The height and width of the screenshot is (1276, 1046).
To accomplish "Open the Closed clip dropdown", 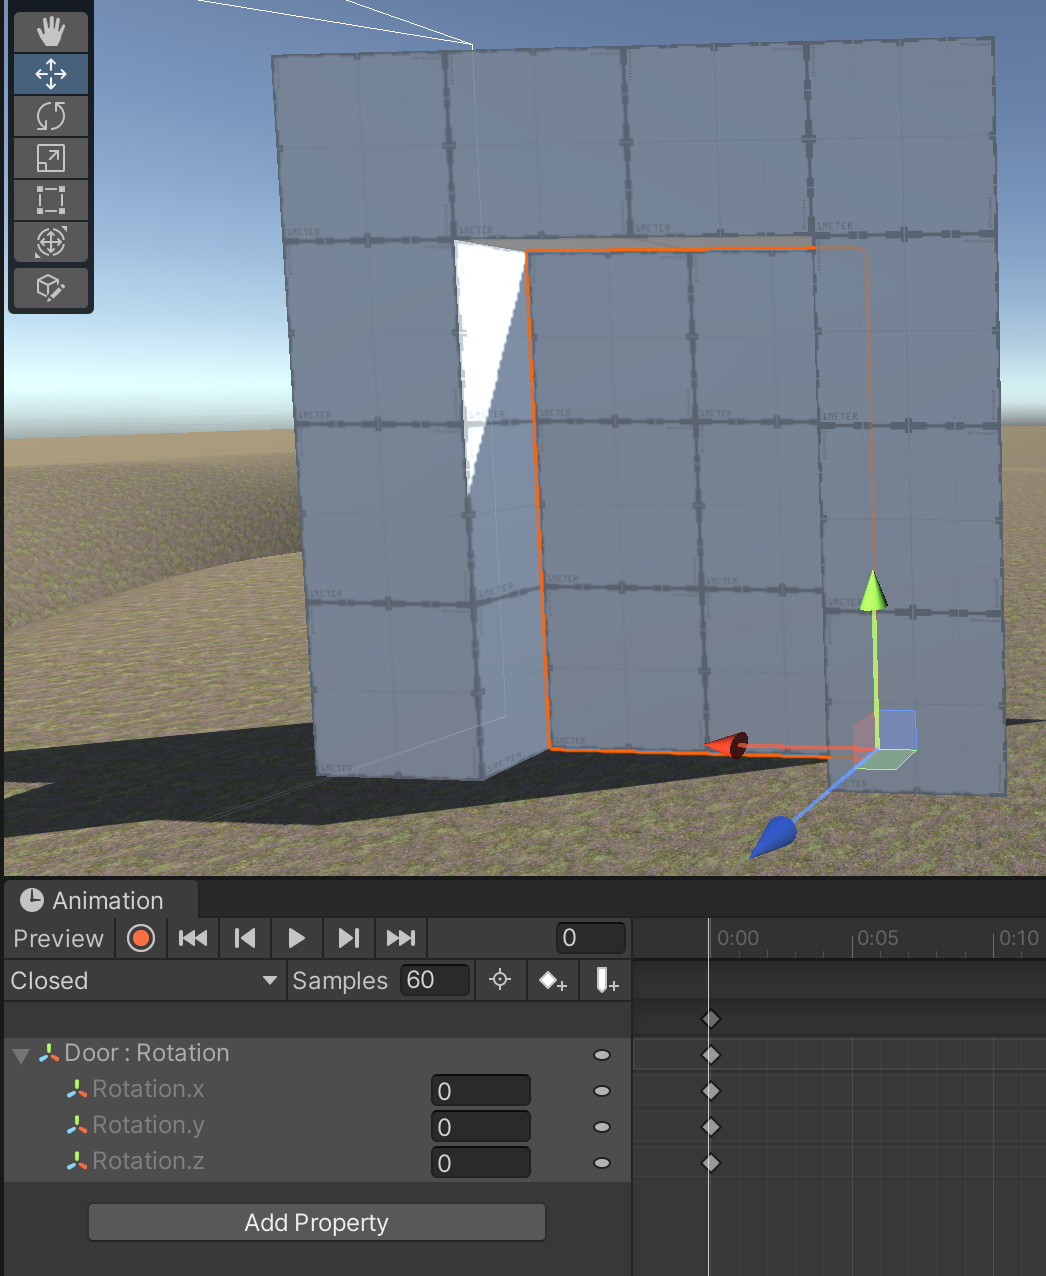I will pyautogui.click(x=143, y=980).
